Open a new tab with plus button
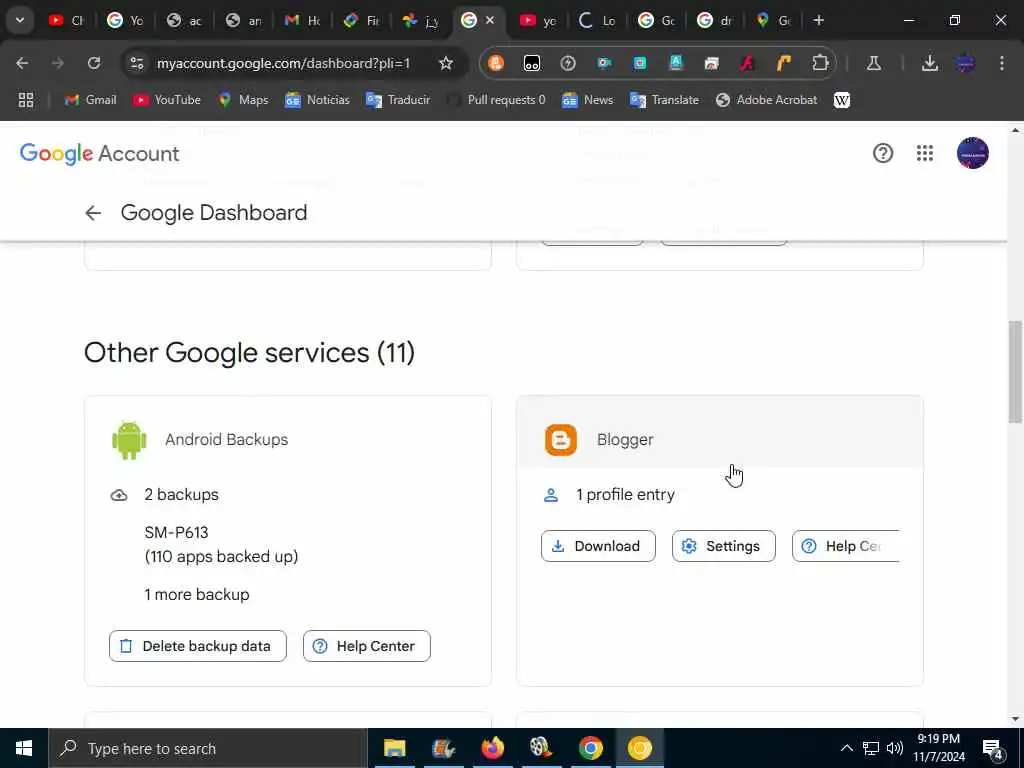Screen dimensions: 1024x768 tap(818, 20)
